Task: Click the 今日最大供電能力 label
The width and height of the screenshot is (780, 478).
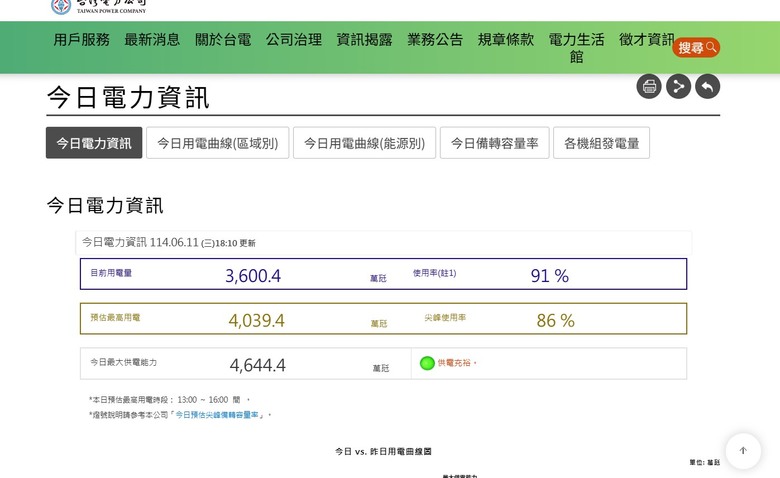Action: coord(123,362)
